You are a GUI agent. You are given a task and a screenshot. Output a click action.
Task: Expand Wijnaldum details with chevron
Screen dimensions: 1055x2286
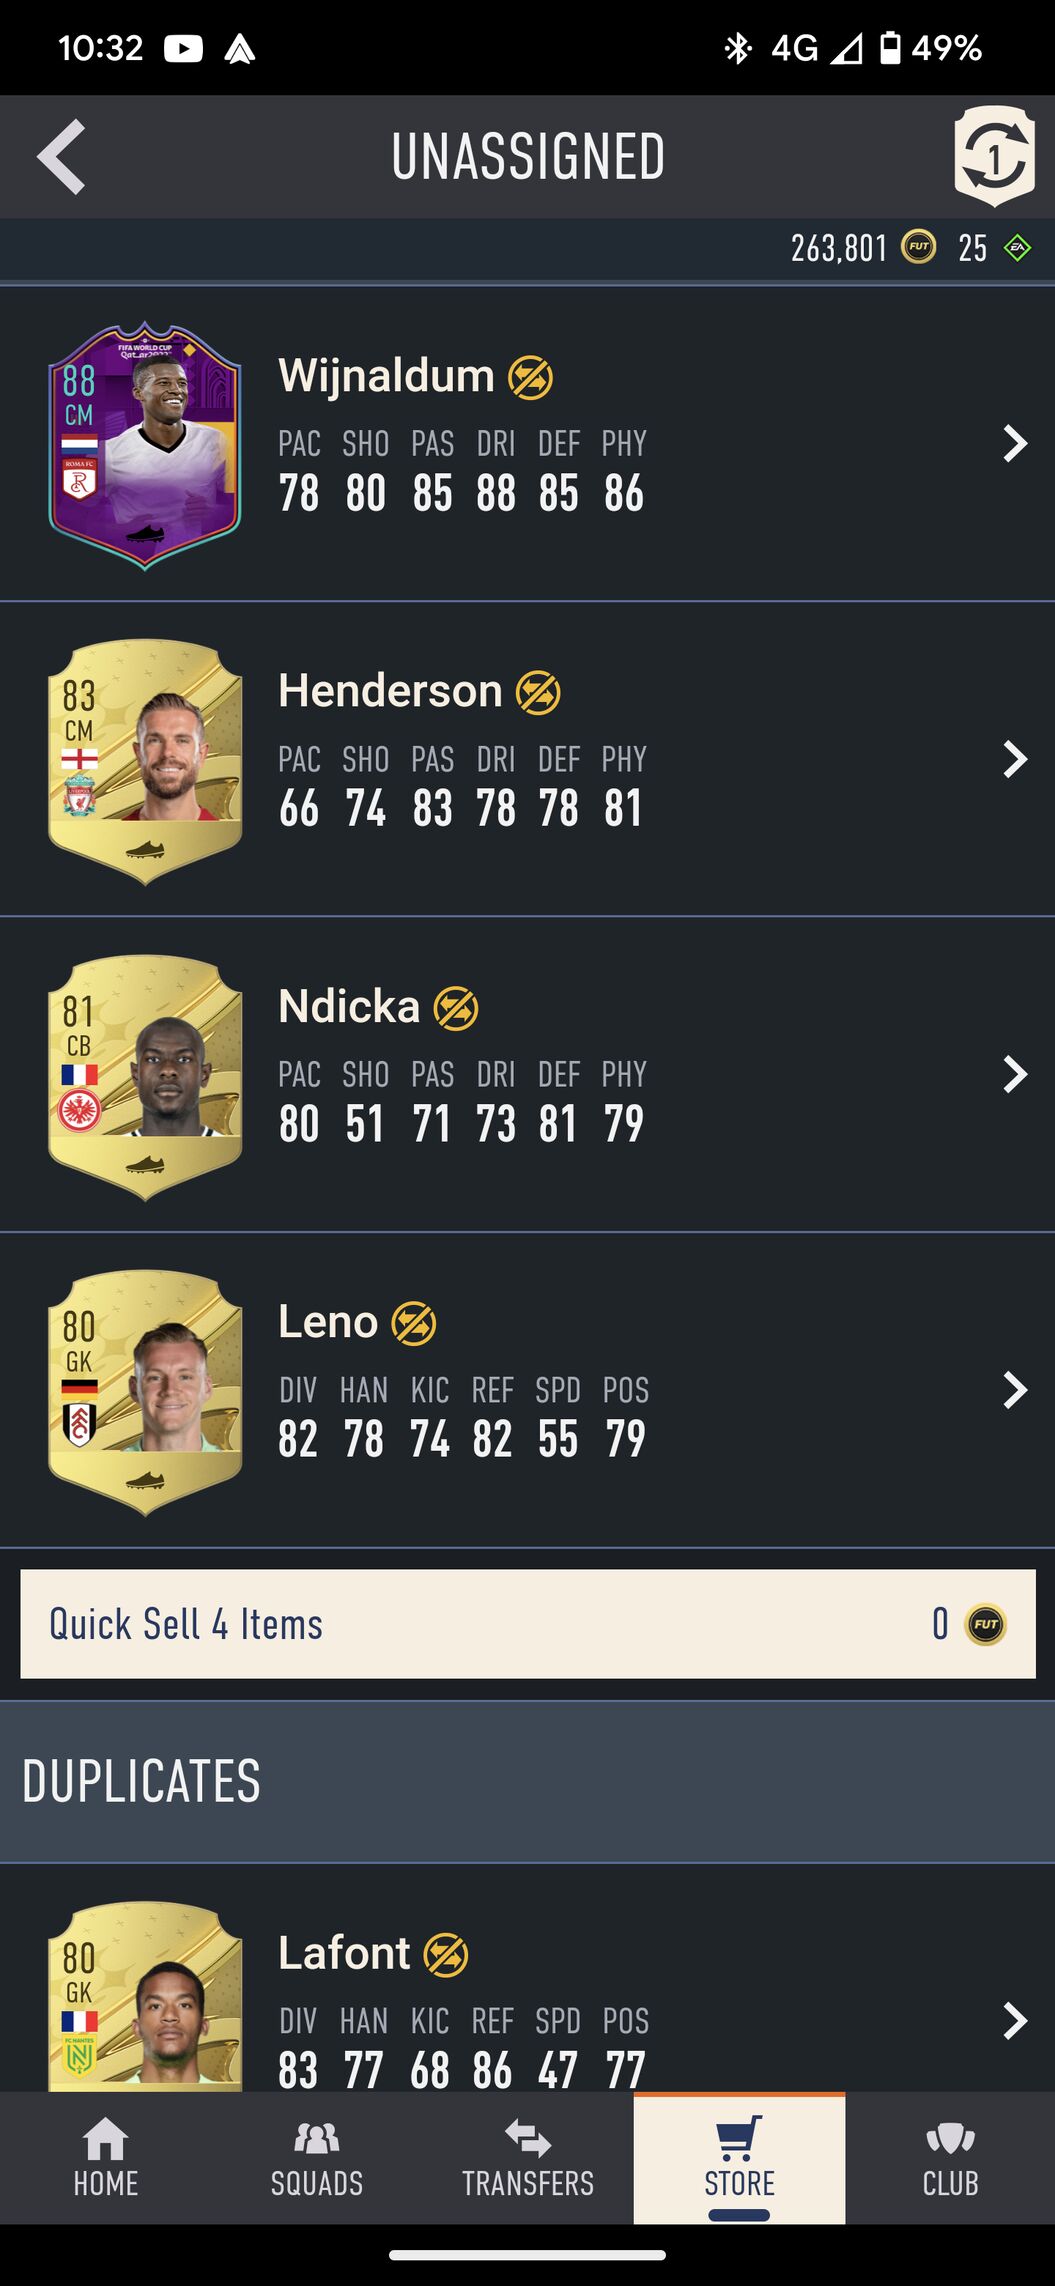1015,443
